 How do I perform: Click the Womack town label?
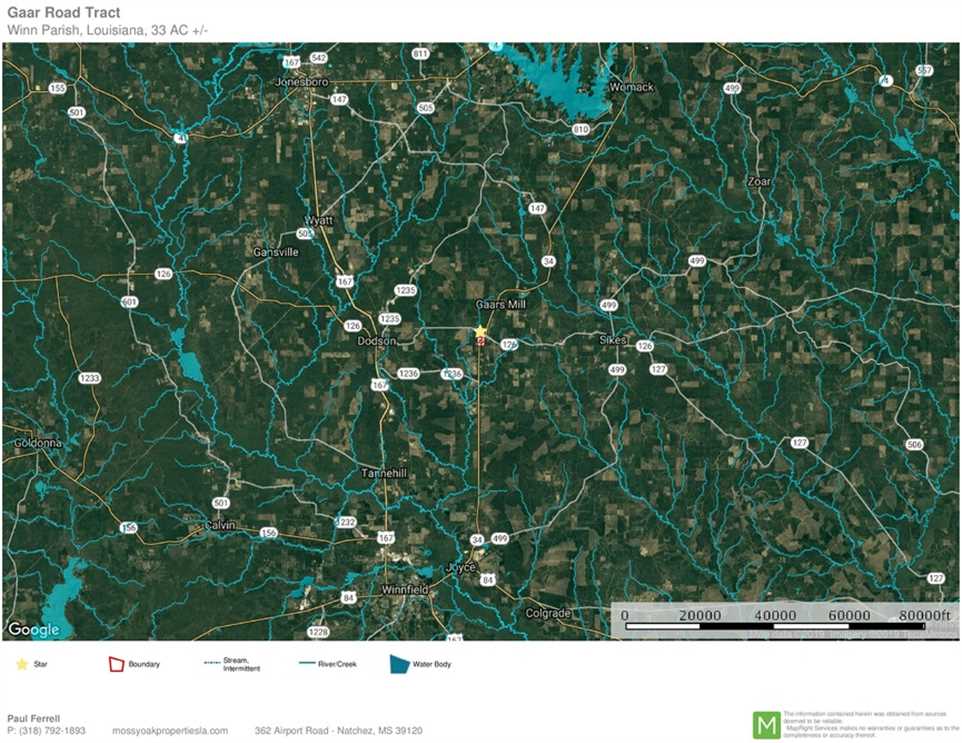[631, 88]
